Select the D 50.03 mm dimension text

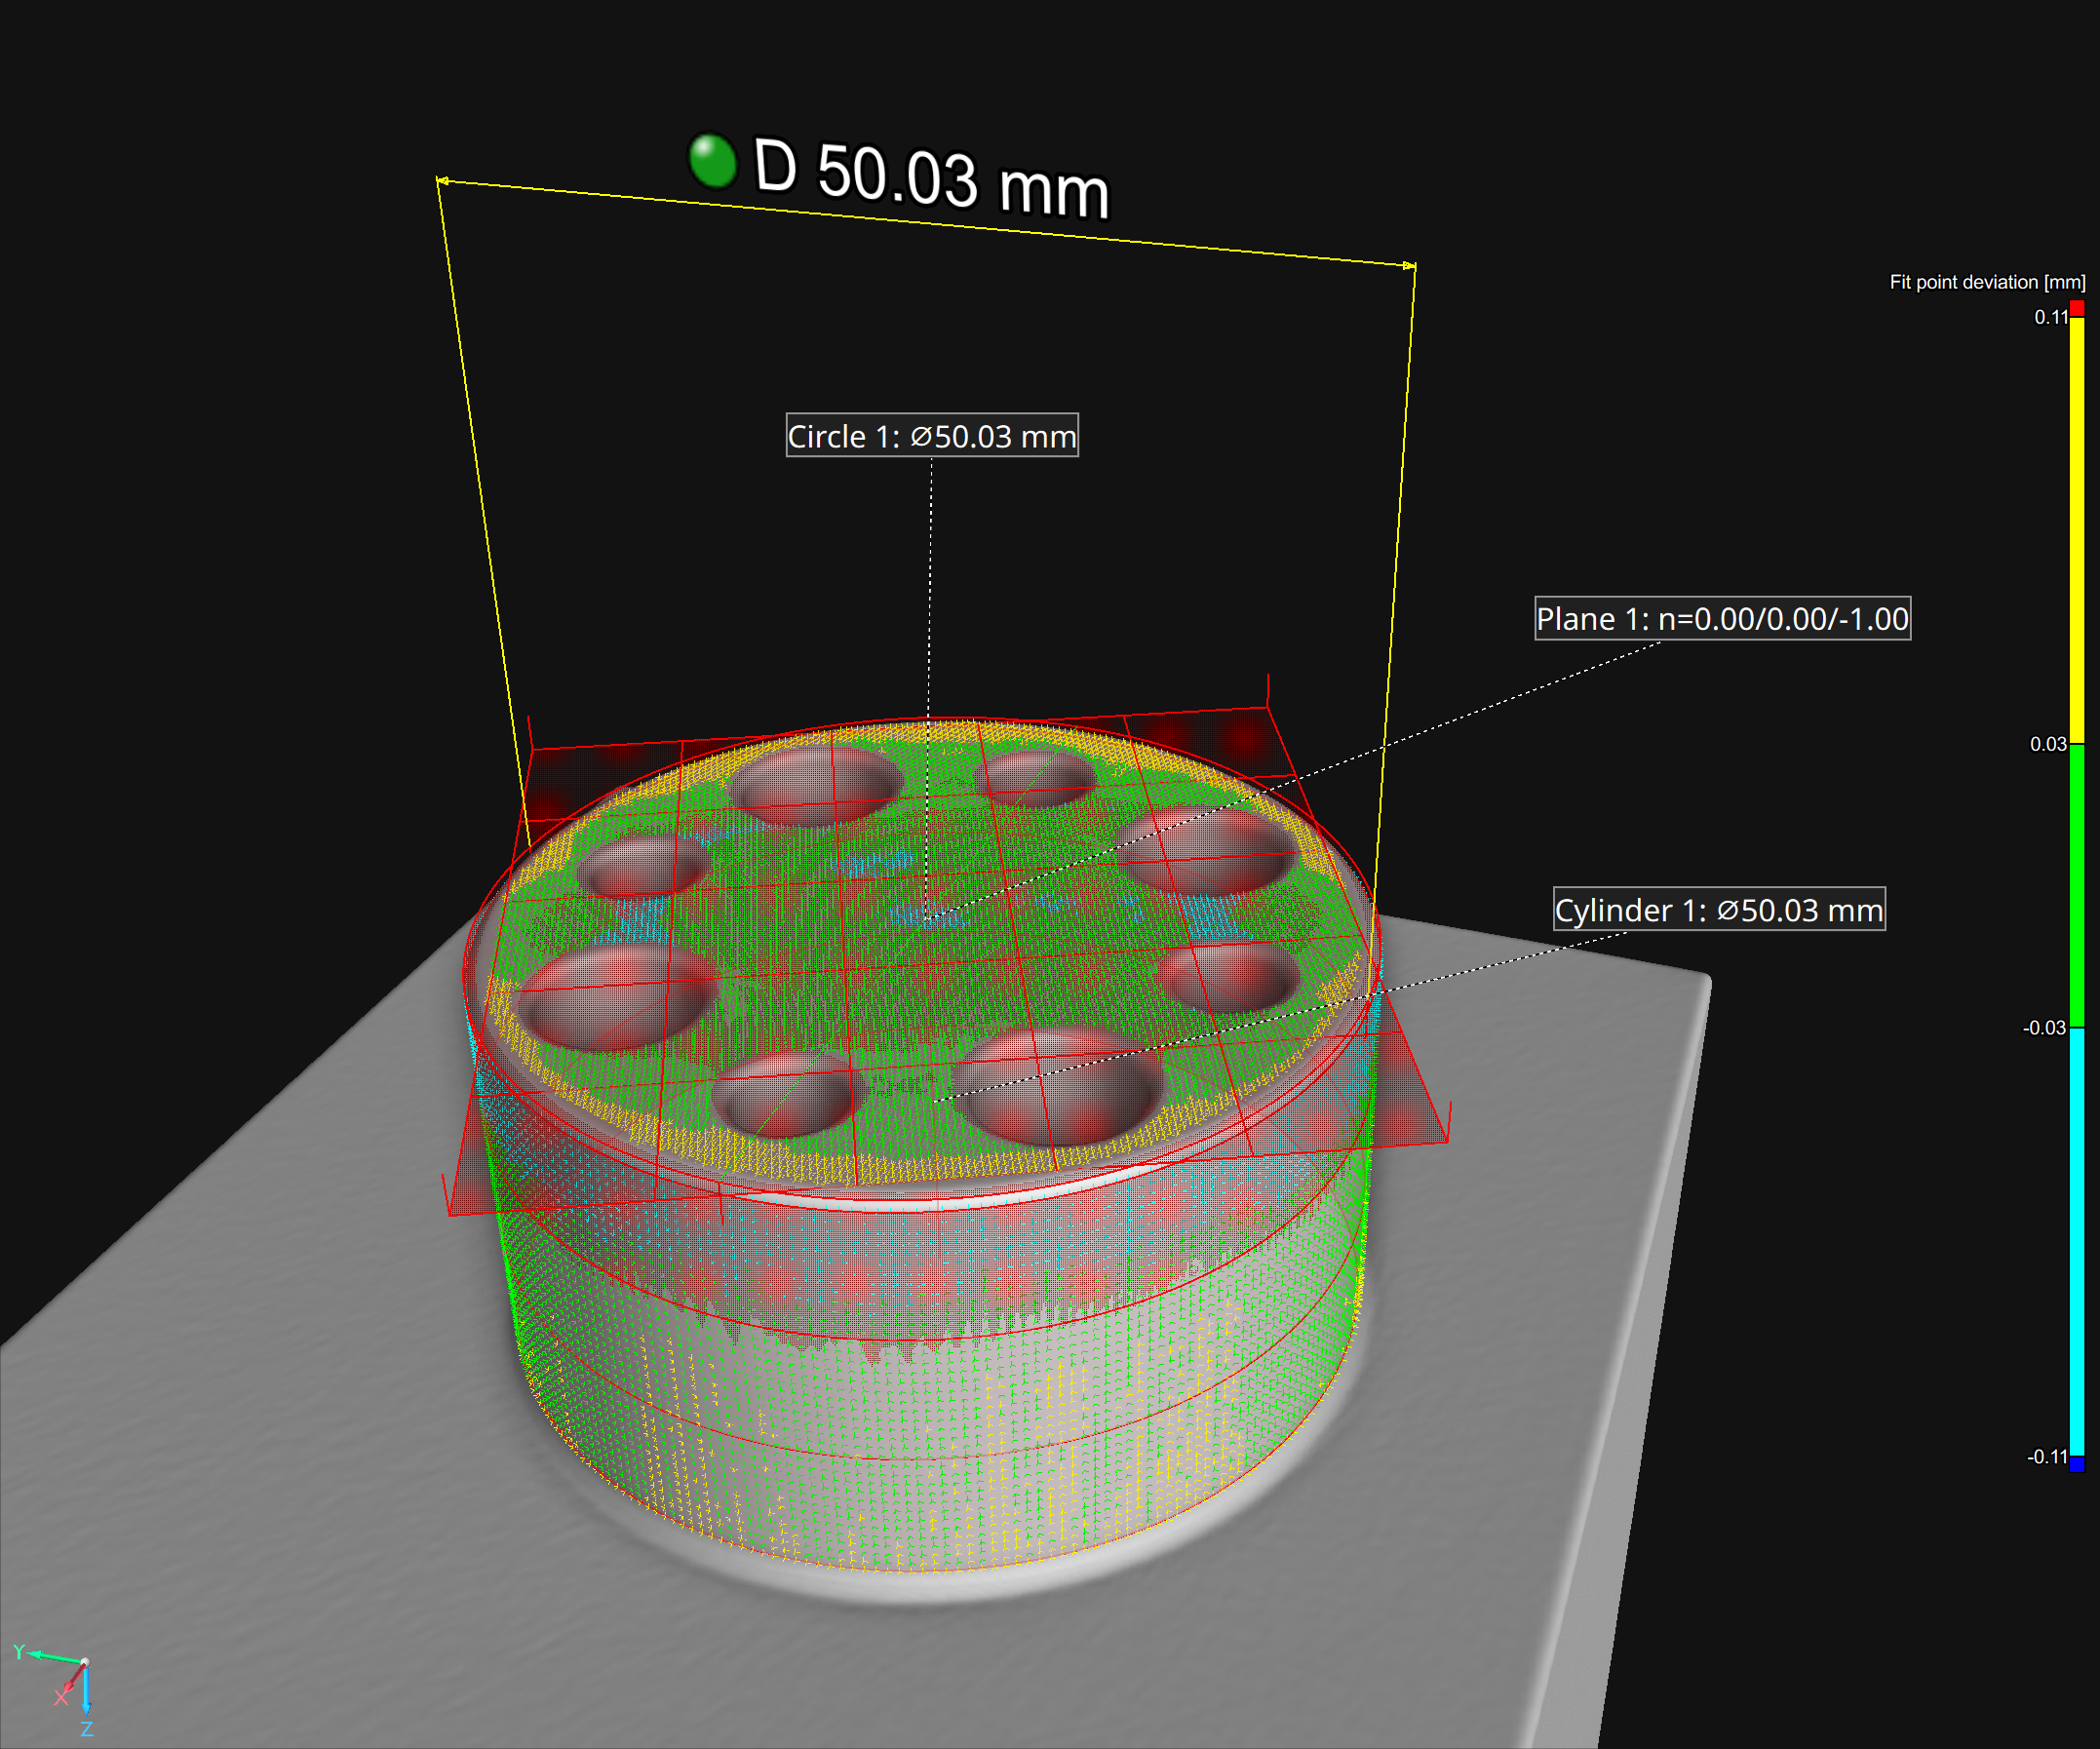pos(931,177)
